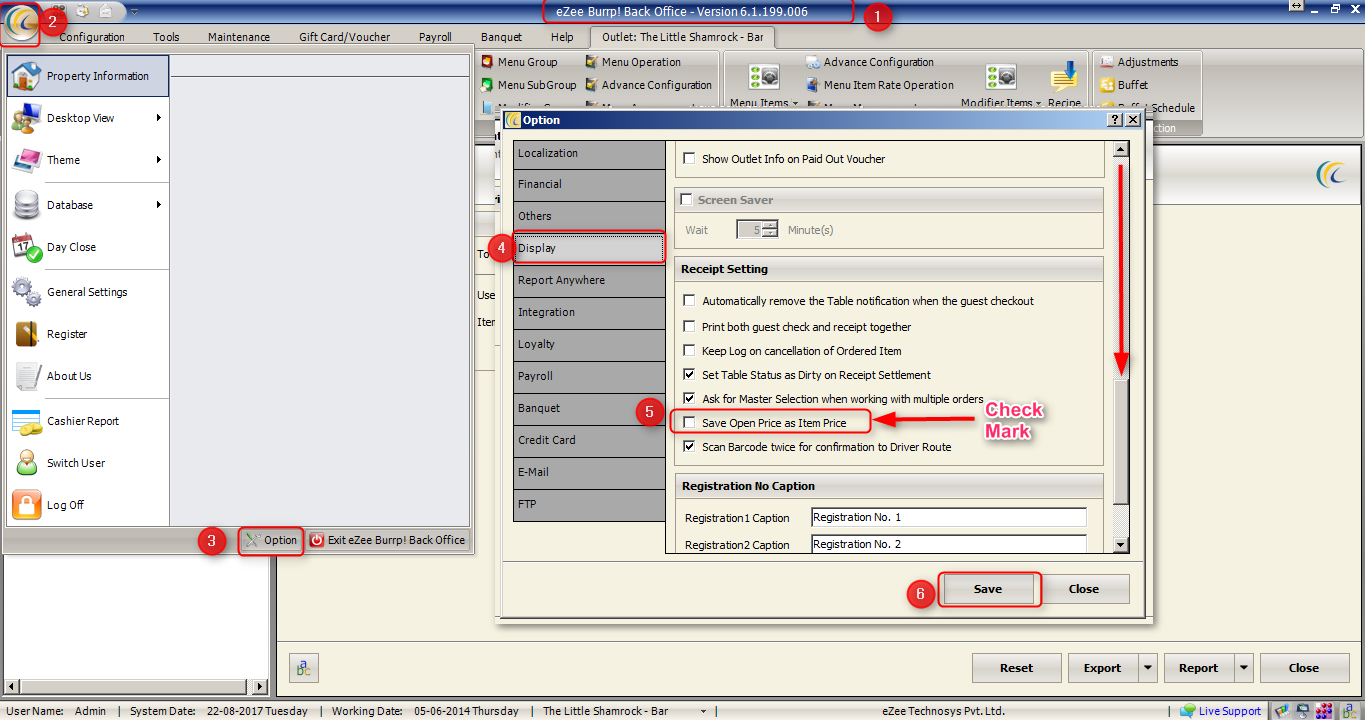The height and width of the screenshot is (720, 1365).
Task: Uncheck Scan Barcode twice for Driver Route confirmation
Action: click(x=689, y=447)
